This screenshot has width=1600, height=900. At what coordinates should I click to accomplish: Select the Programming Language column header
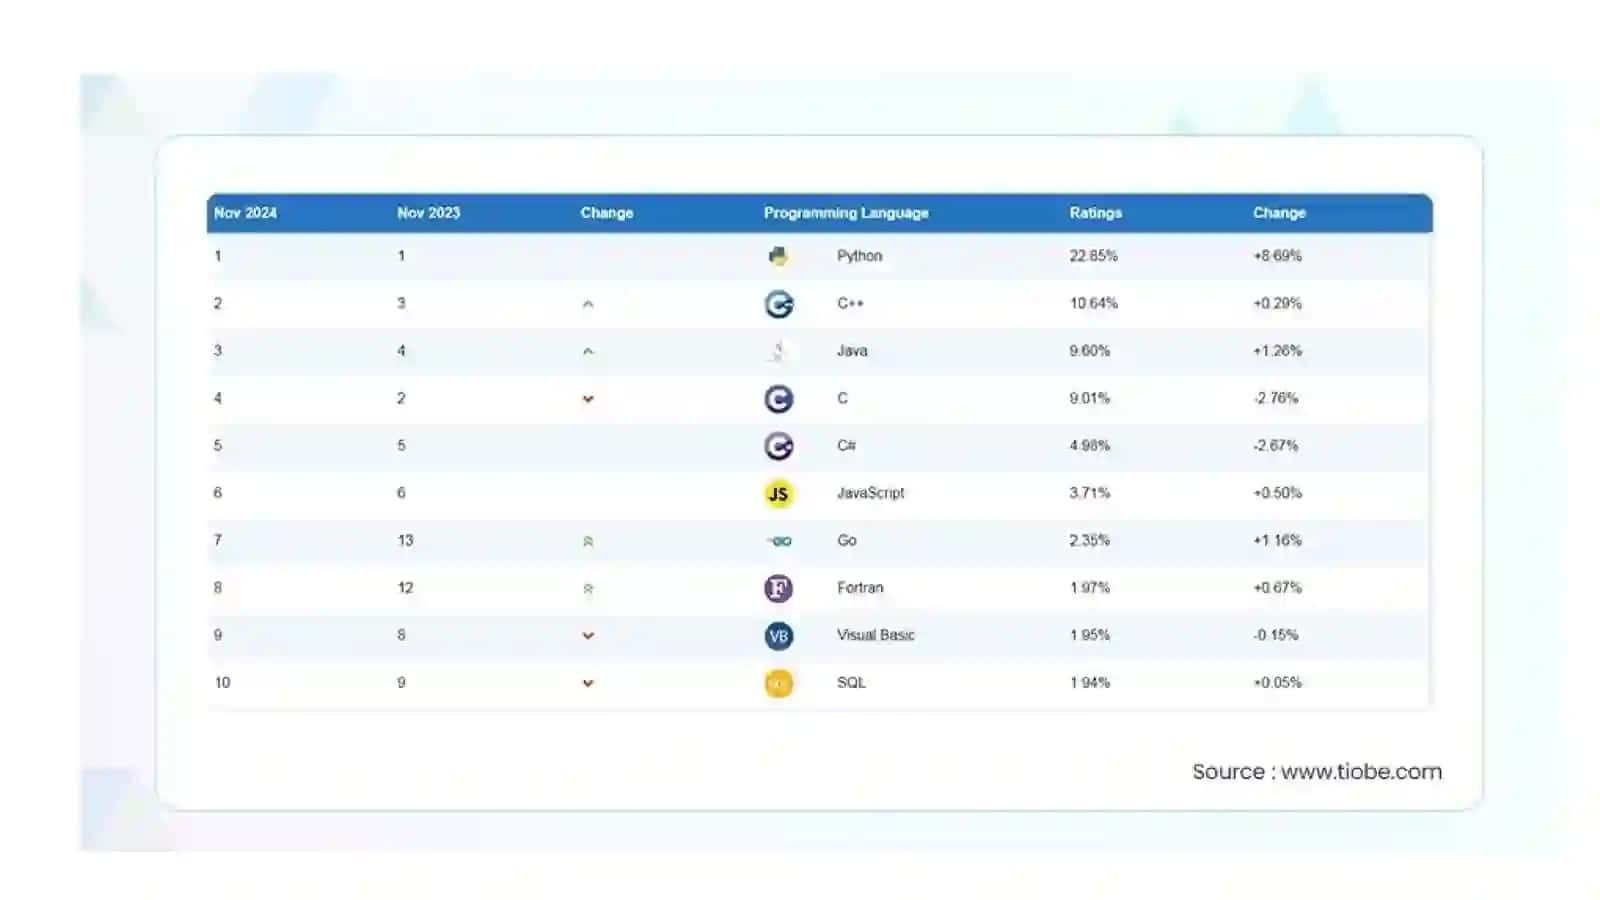click(x=846, y=213)
